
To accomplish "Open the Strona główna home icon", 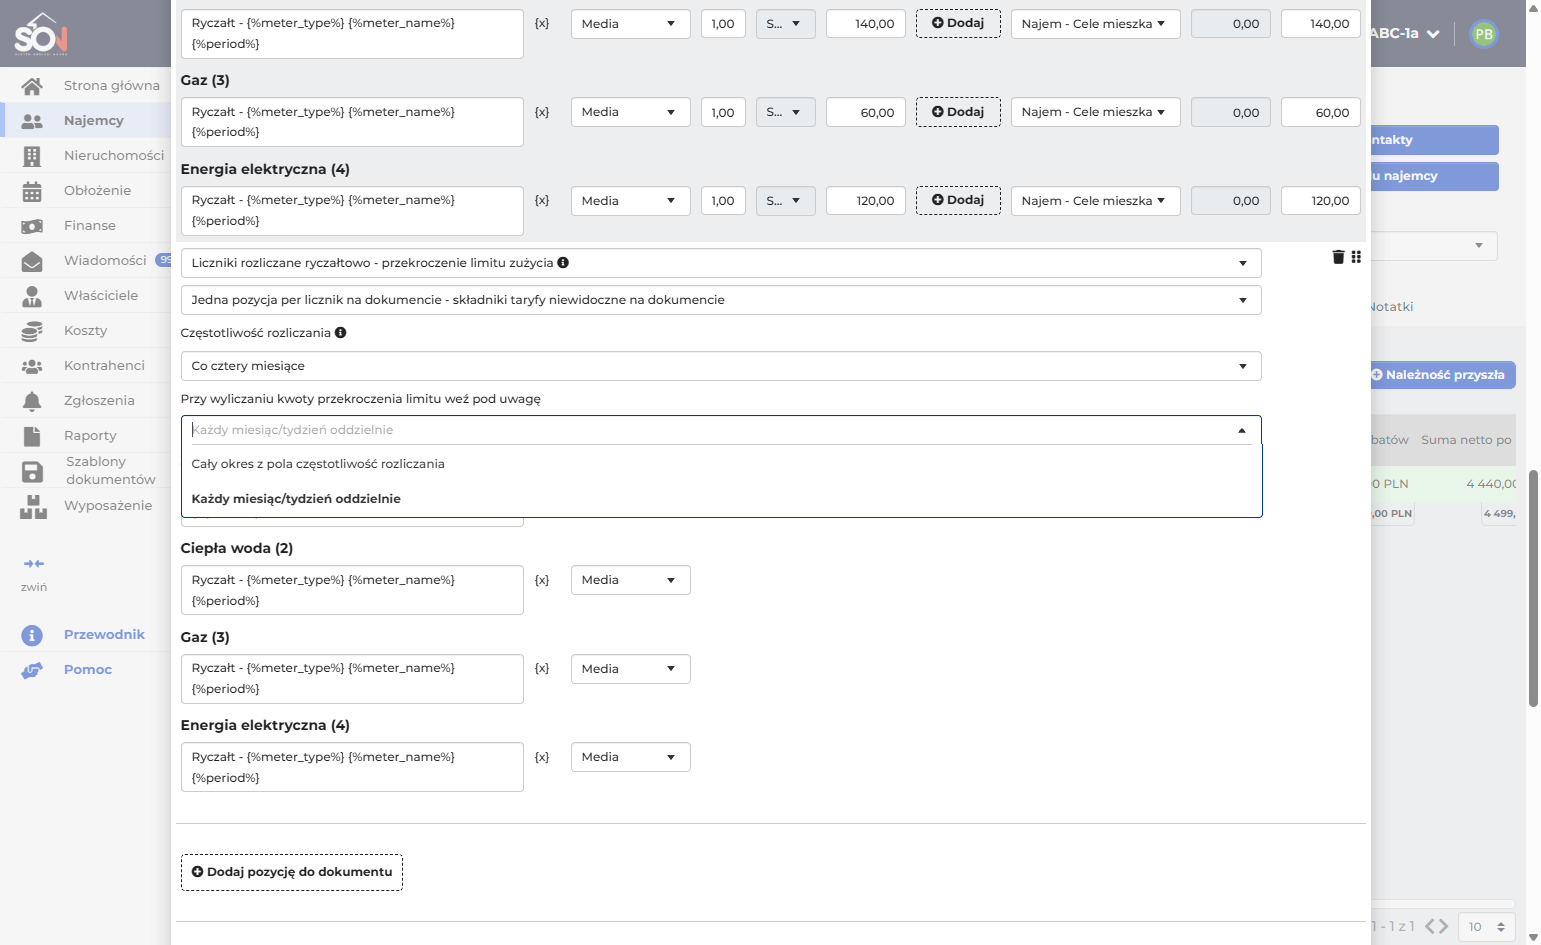I will click(x=32, y=86).
